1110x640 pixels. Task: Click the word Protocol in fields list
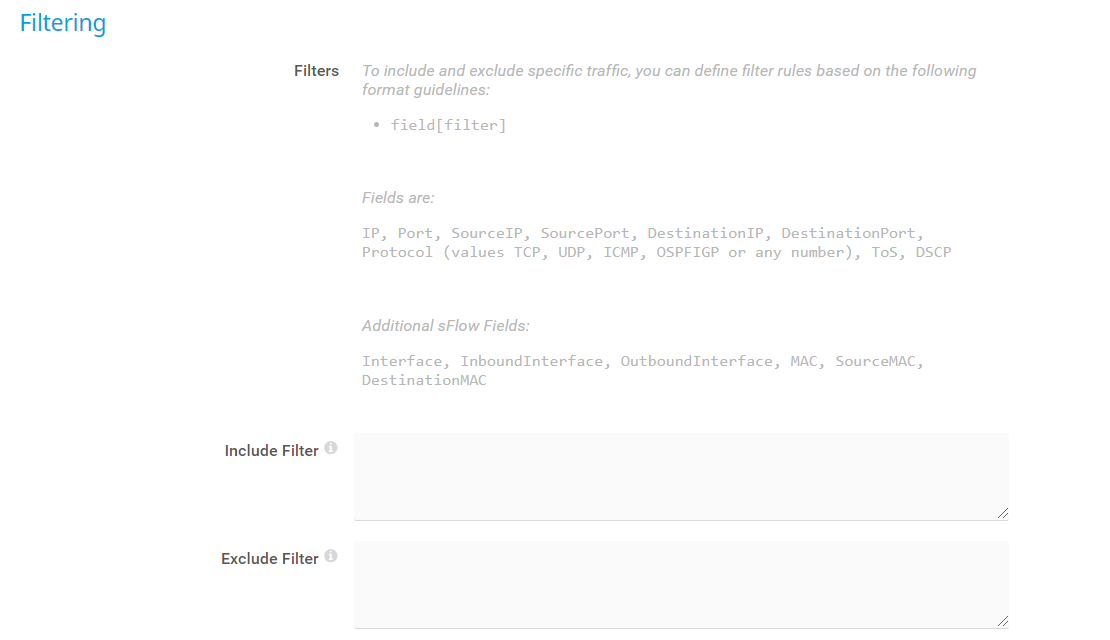point(397,253)
